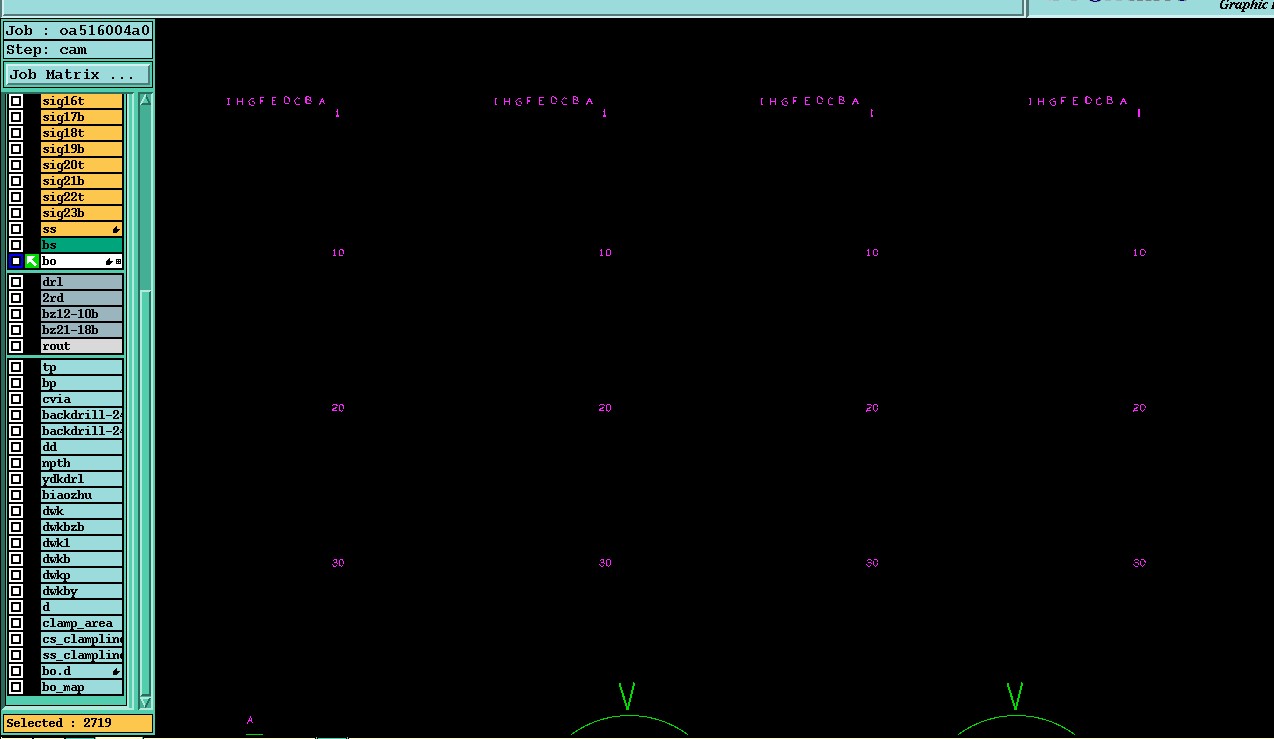
Task: Toggle checkbox for layer bz21-18b
Action: point(16,330)
